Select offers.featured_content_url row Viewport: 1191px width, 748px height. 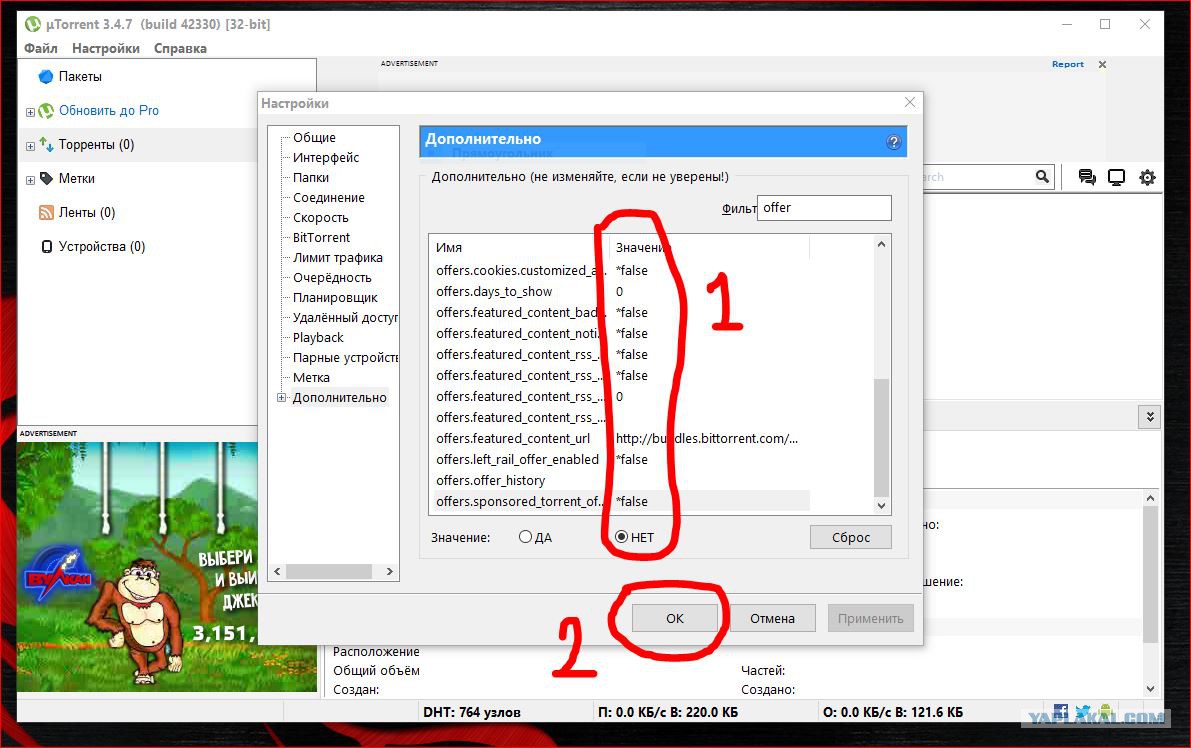[x=621, y=438]
